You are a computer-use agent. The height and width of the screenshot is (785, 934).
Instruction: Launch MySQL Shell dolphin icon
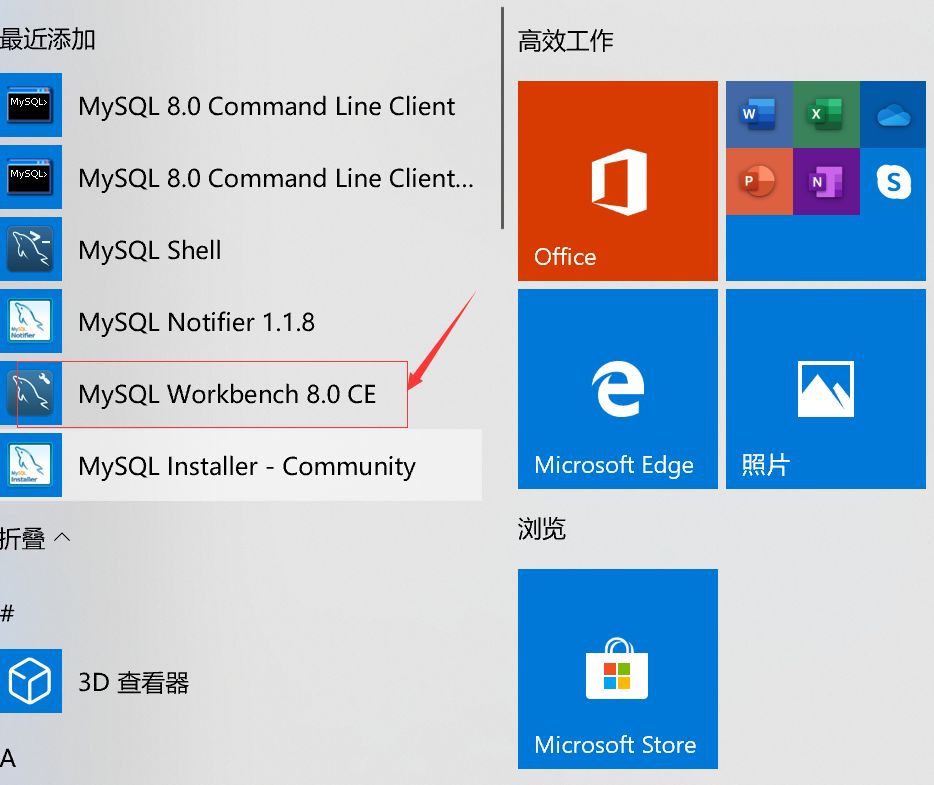tap(29, 249)
